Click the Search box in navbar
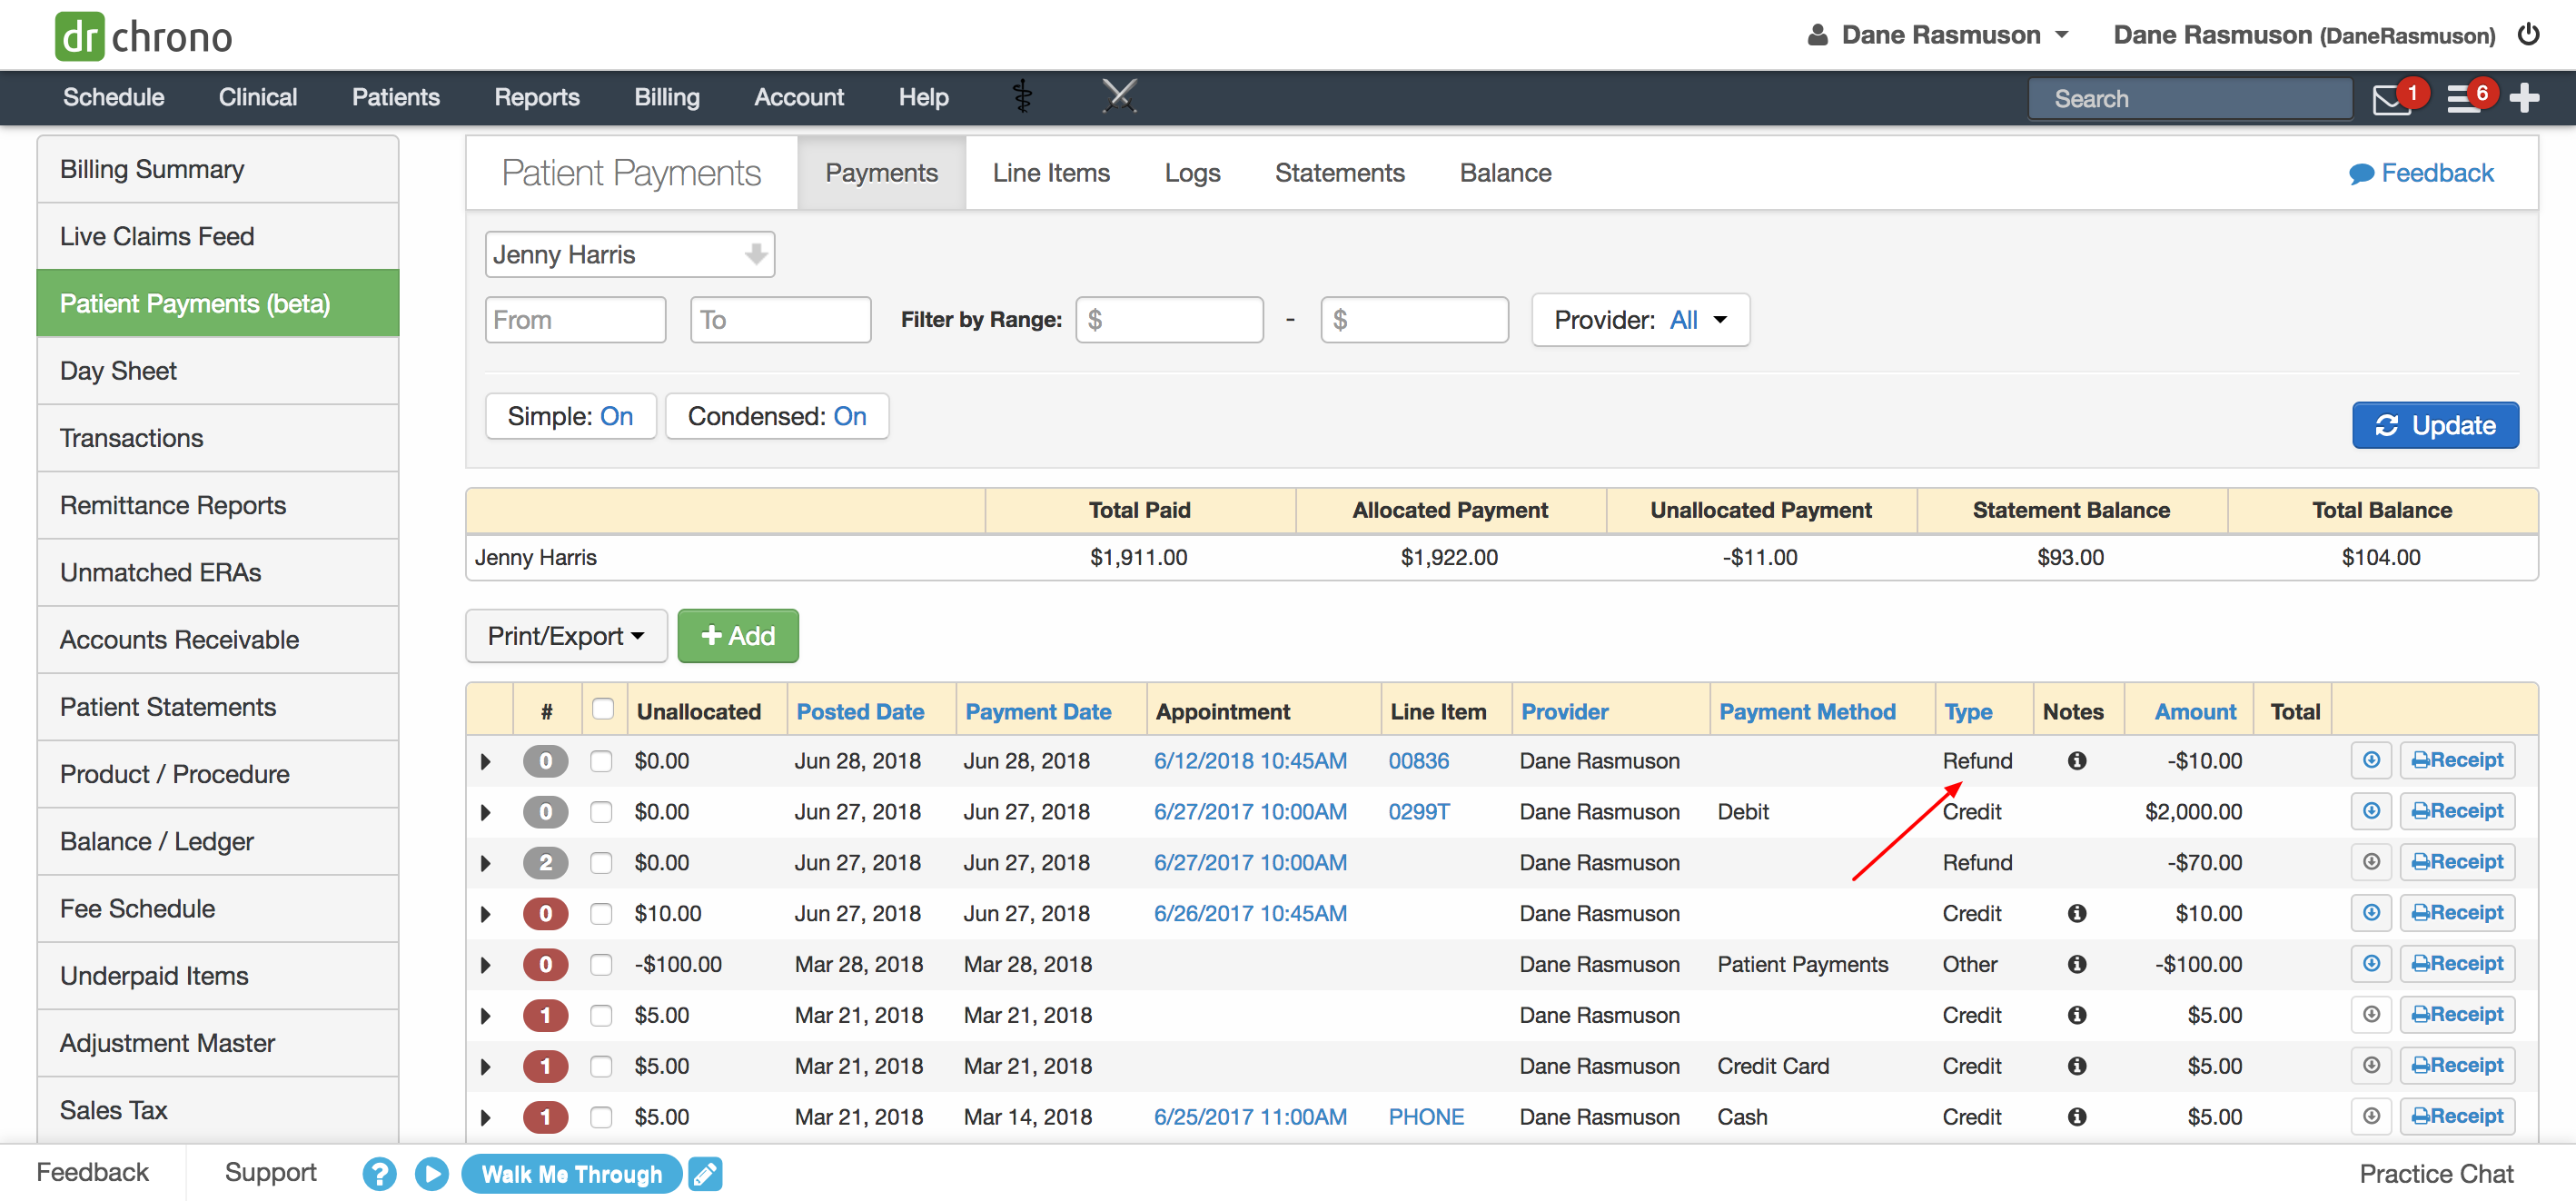This screenshot has width=2576, height=1201. click(2189, 99)
